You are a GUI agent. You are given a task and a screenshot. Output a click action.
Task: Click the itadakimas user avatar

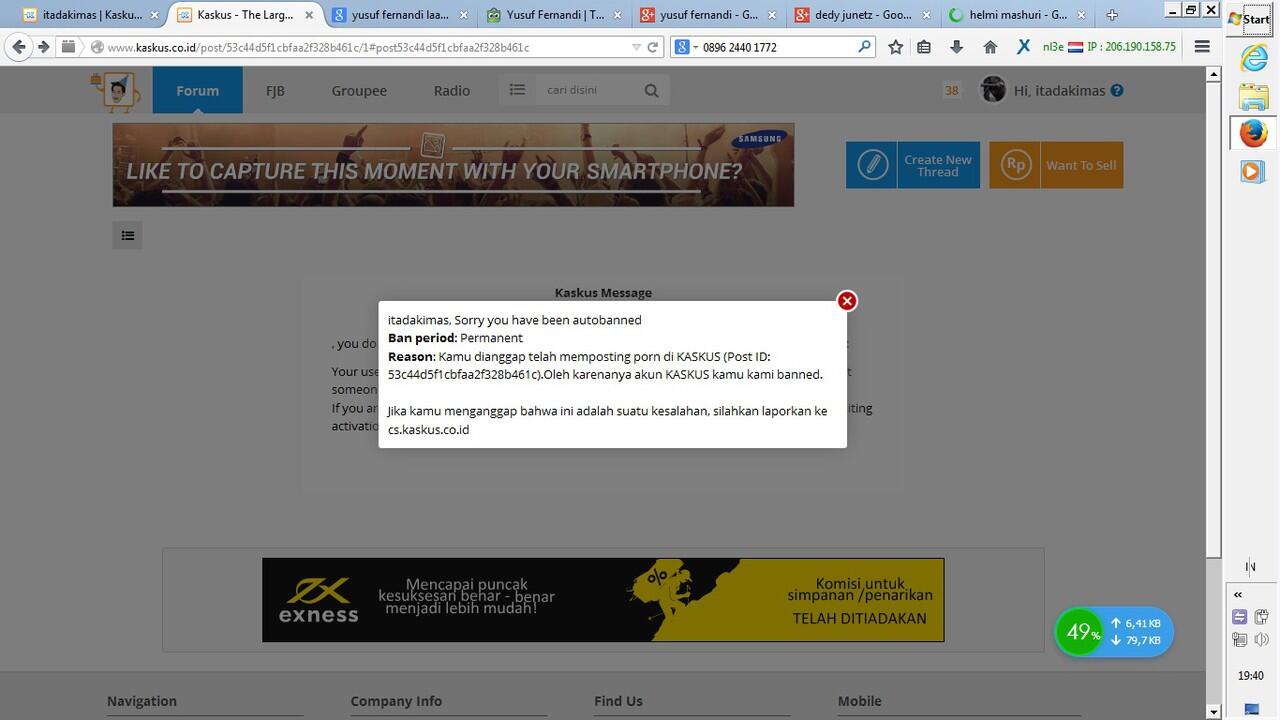click(993, 90)
